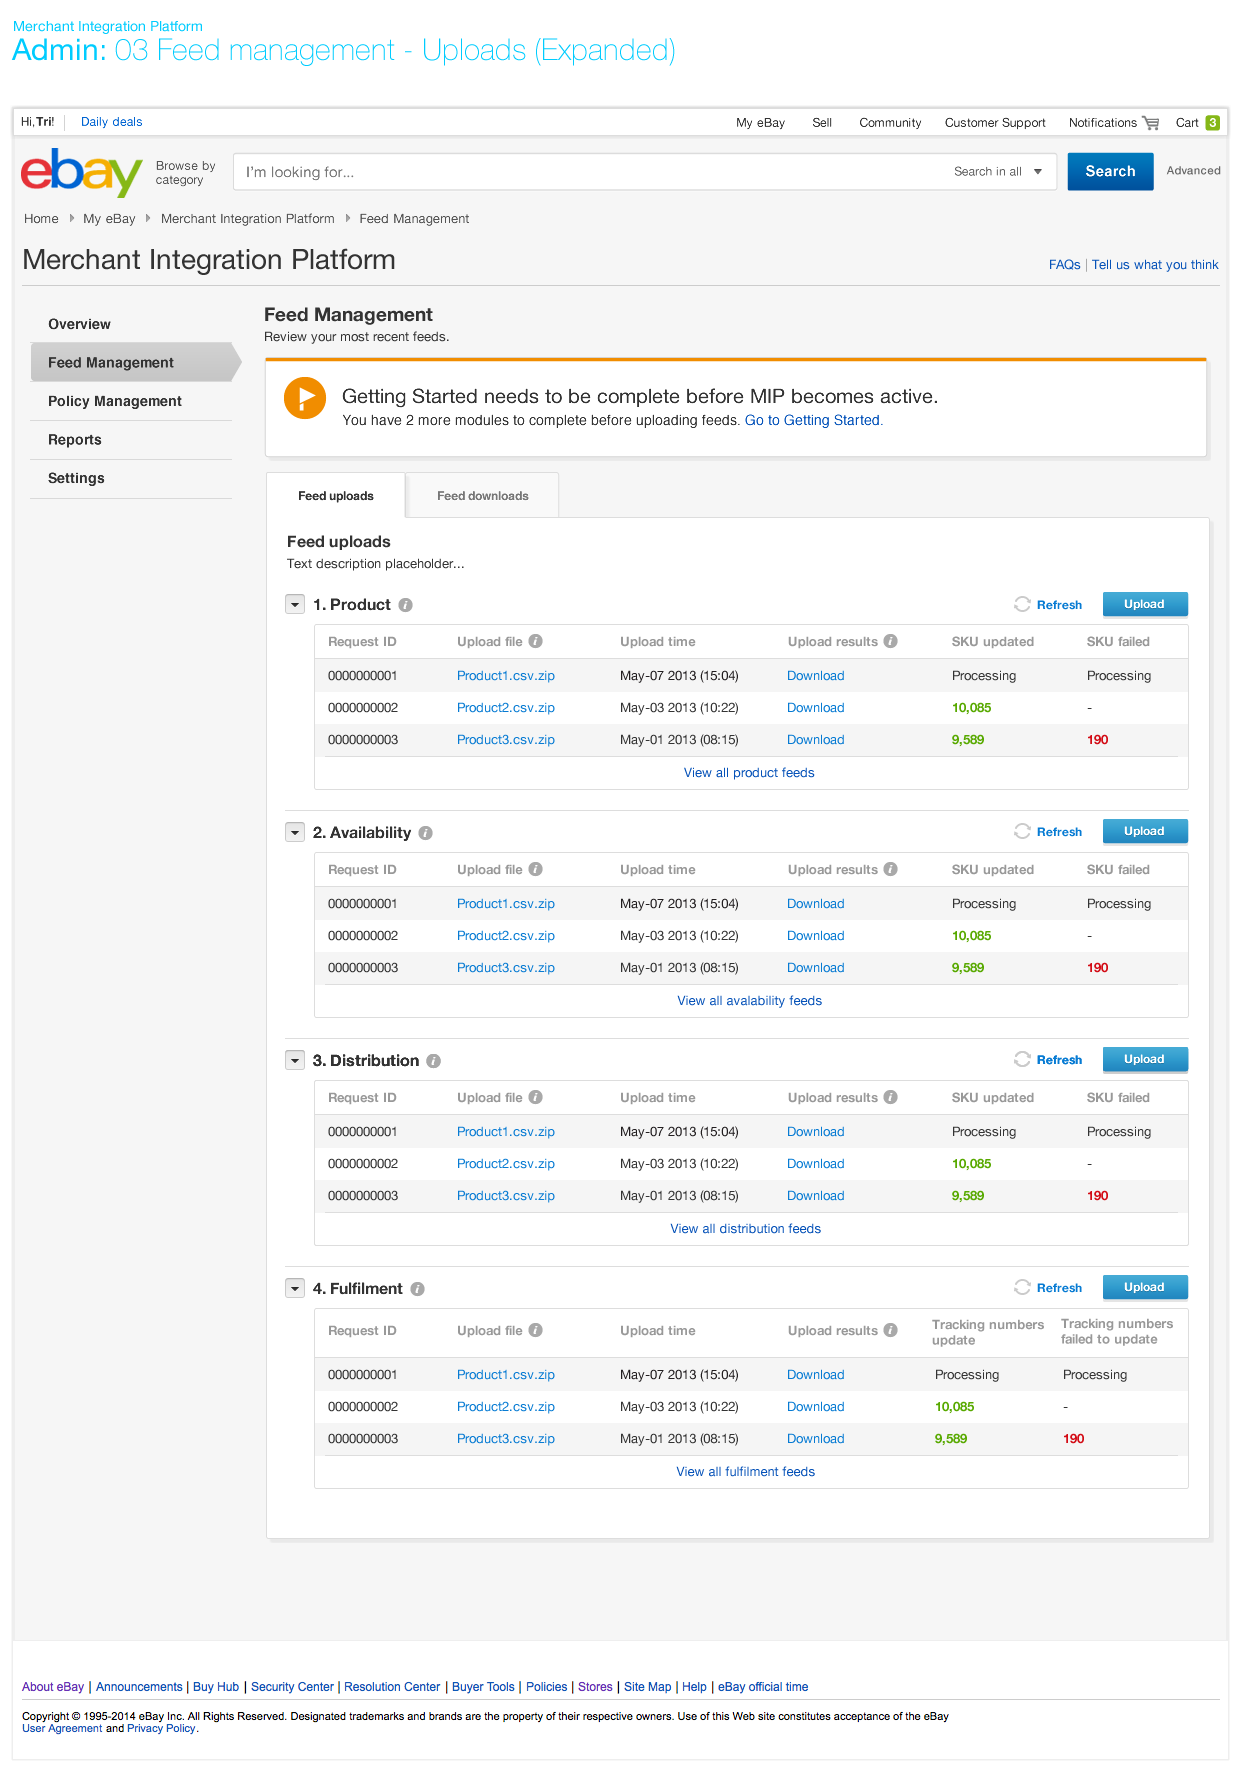
Task: Open View all fulfilment feeds link
Action: 746,1472
